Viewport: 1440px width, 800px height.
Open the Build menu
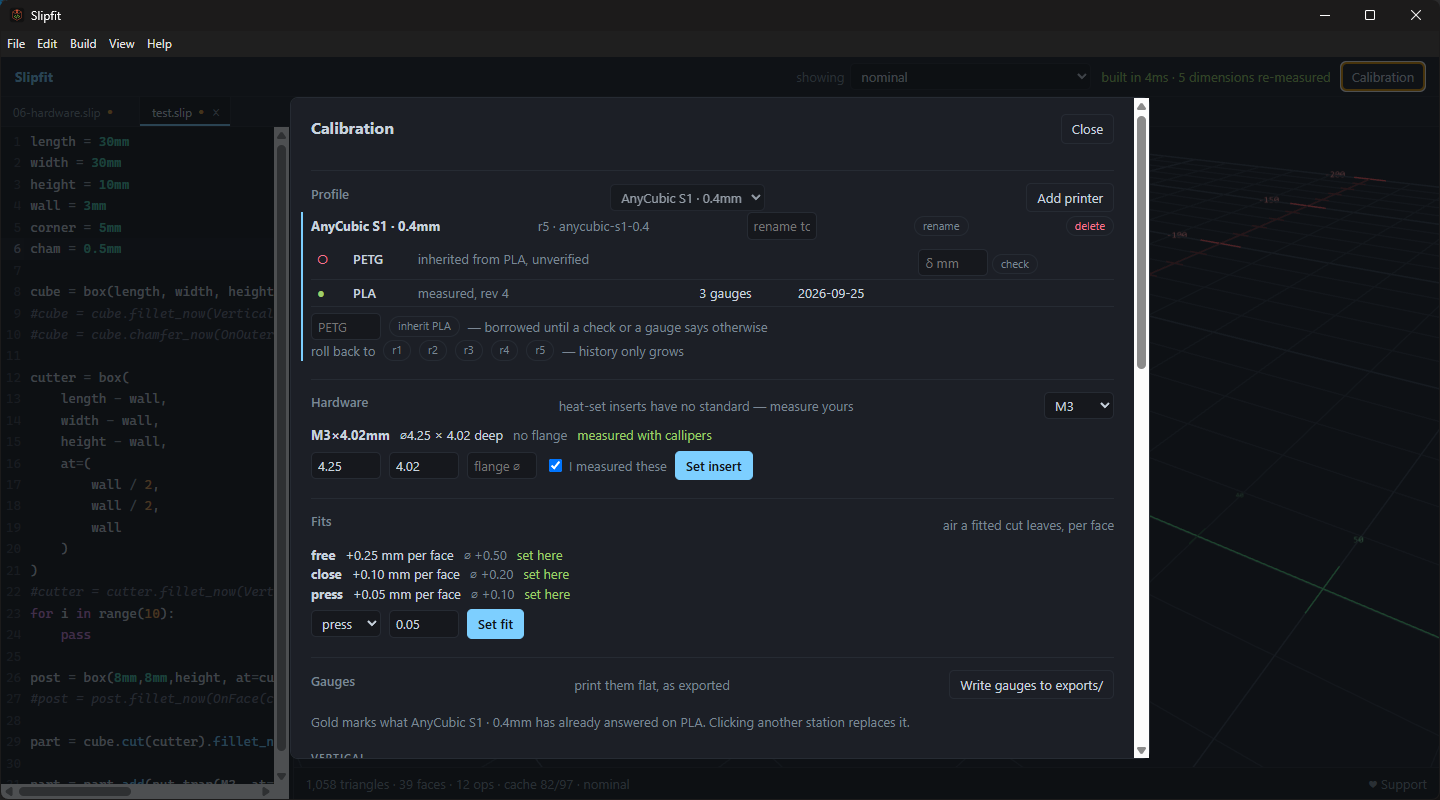tap(83, 44)
